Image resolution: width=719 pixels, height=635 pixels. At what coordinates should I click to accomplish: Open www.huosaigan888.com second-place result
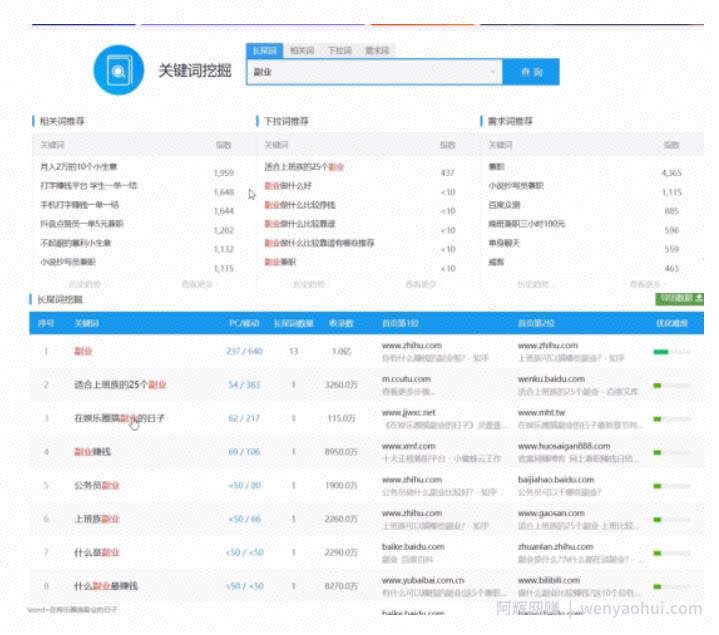564,446
